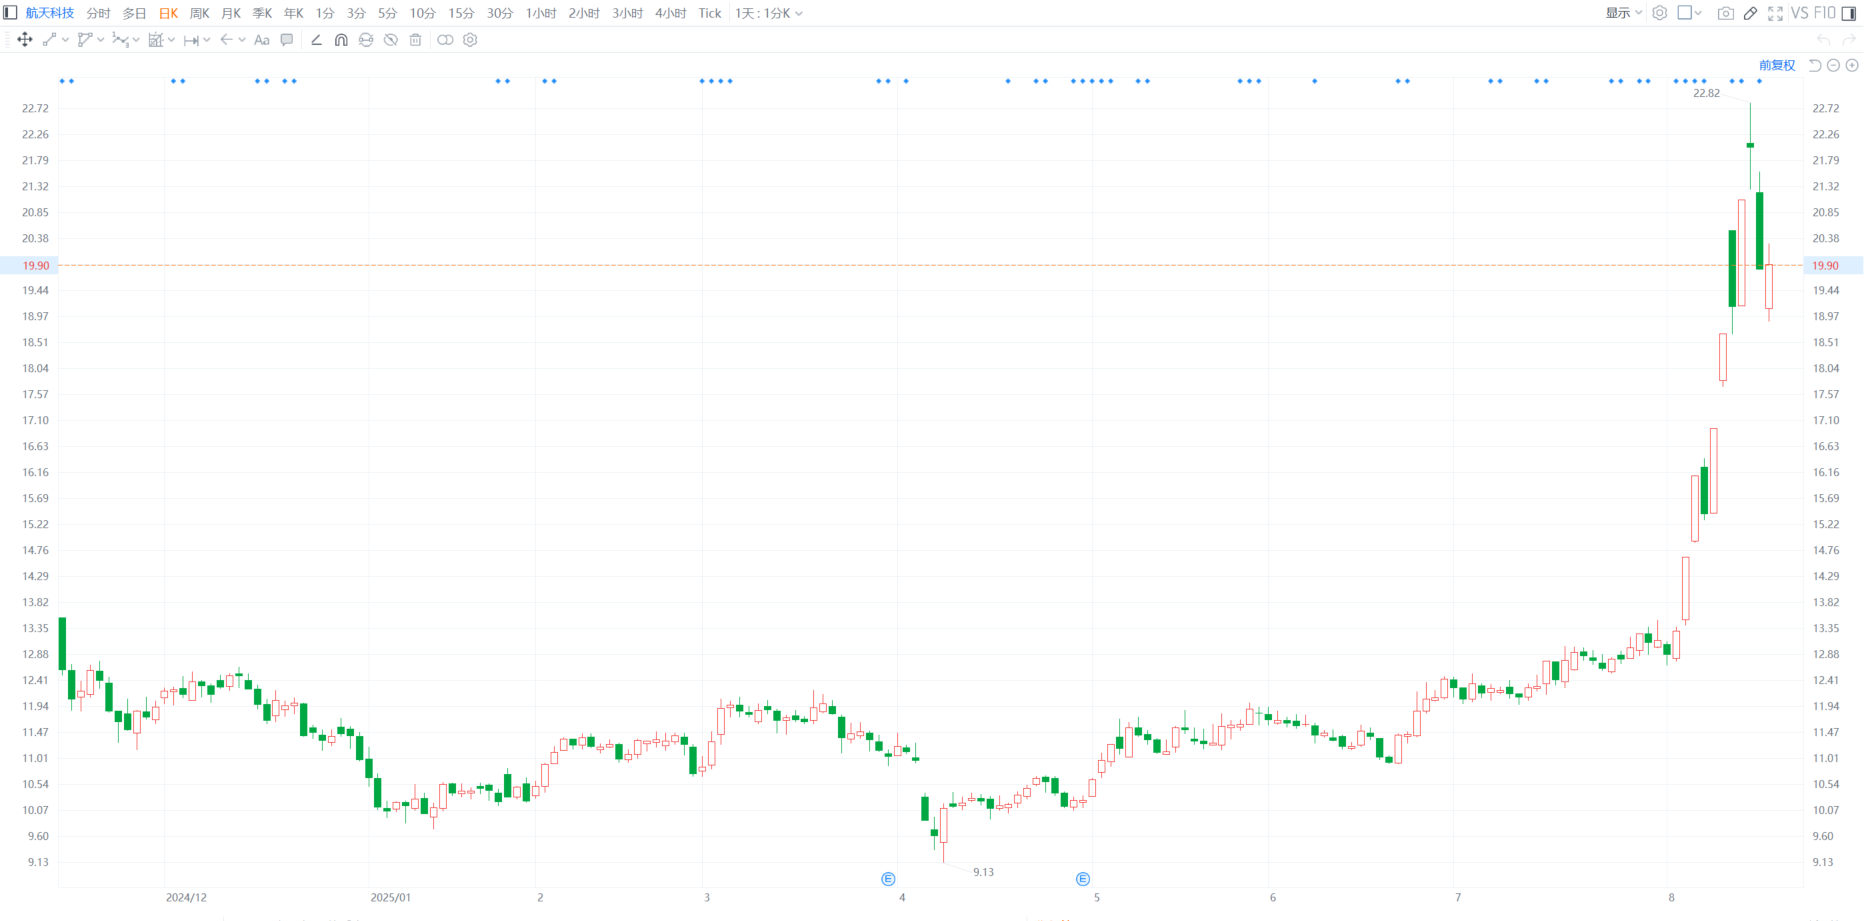Toggle hide drawings eye icon

tap(391, 40)
